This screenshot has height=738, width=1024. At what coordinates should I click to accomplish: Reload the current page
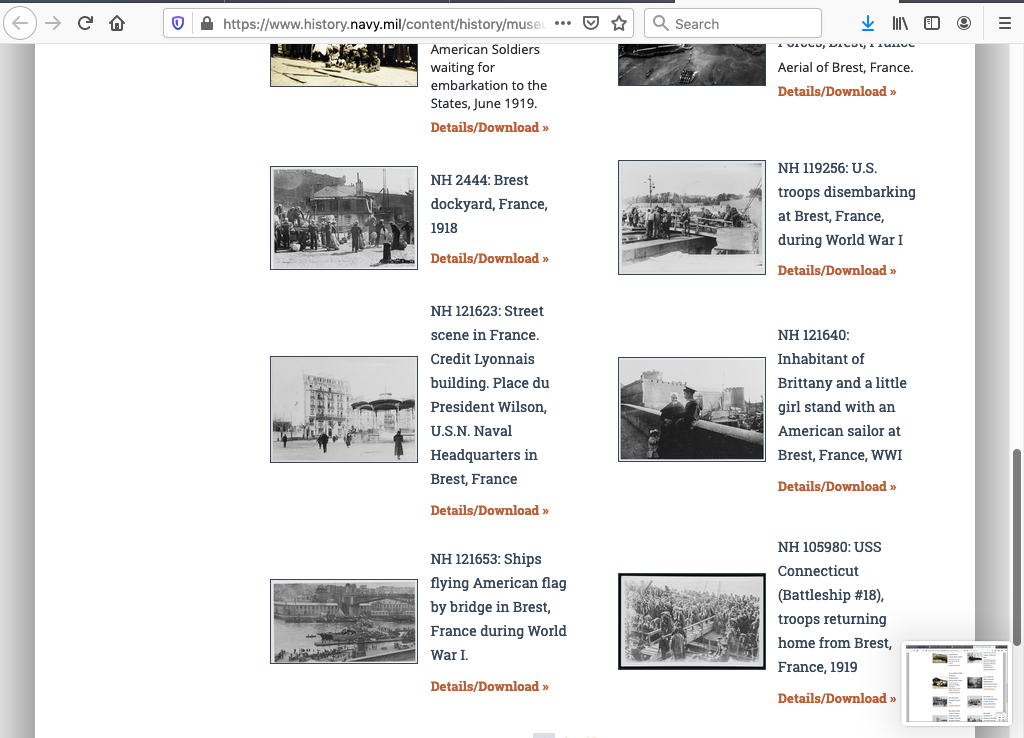tap(85, 23)
